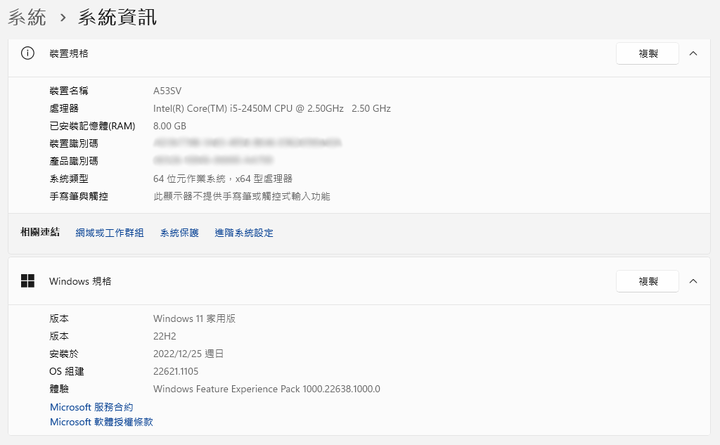Click the 相關連結 label
Viewport: 720px width, 445px height.
[40, 232]
